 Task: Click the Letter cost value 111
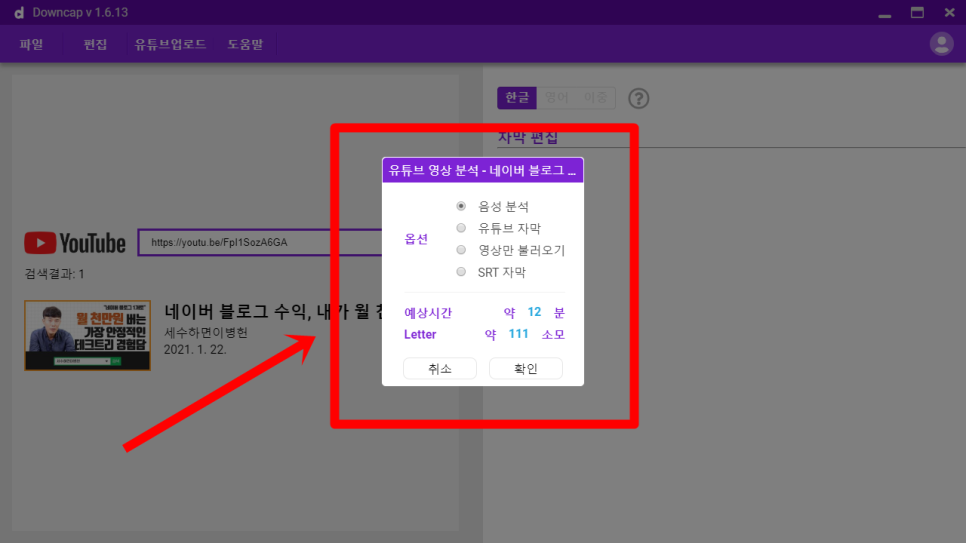tap(518, 333)
